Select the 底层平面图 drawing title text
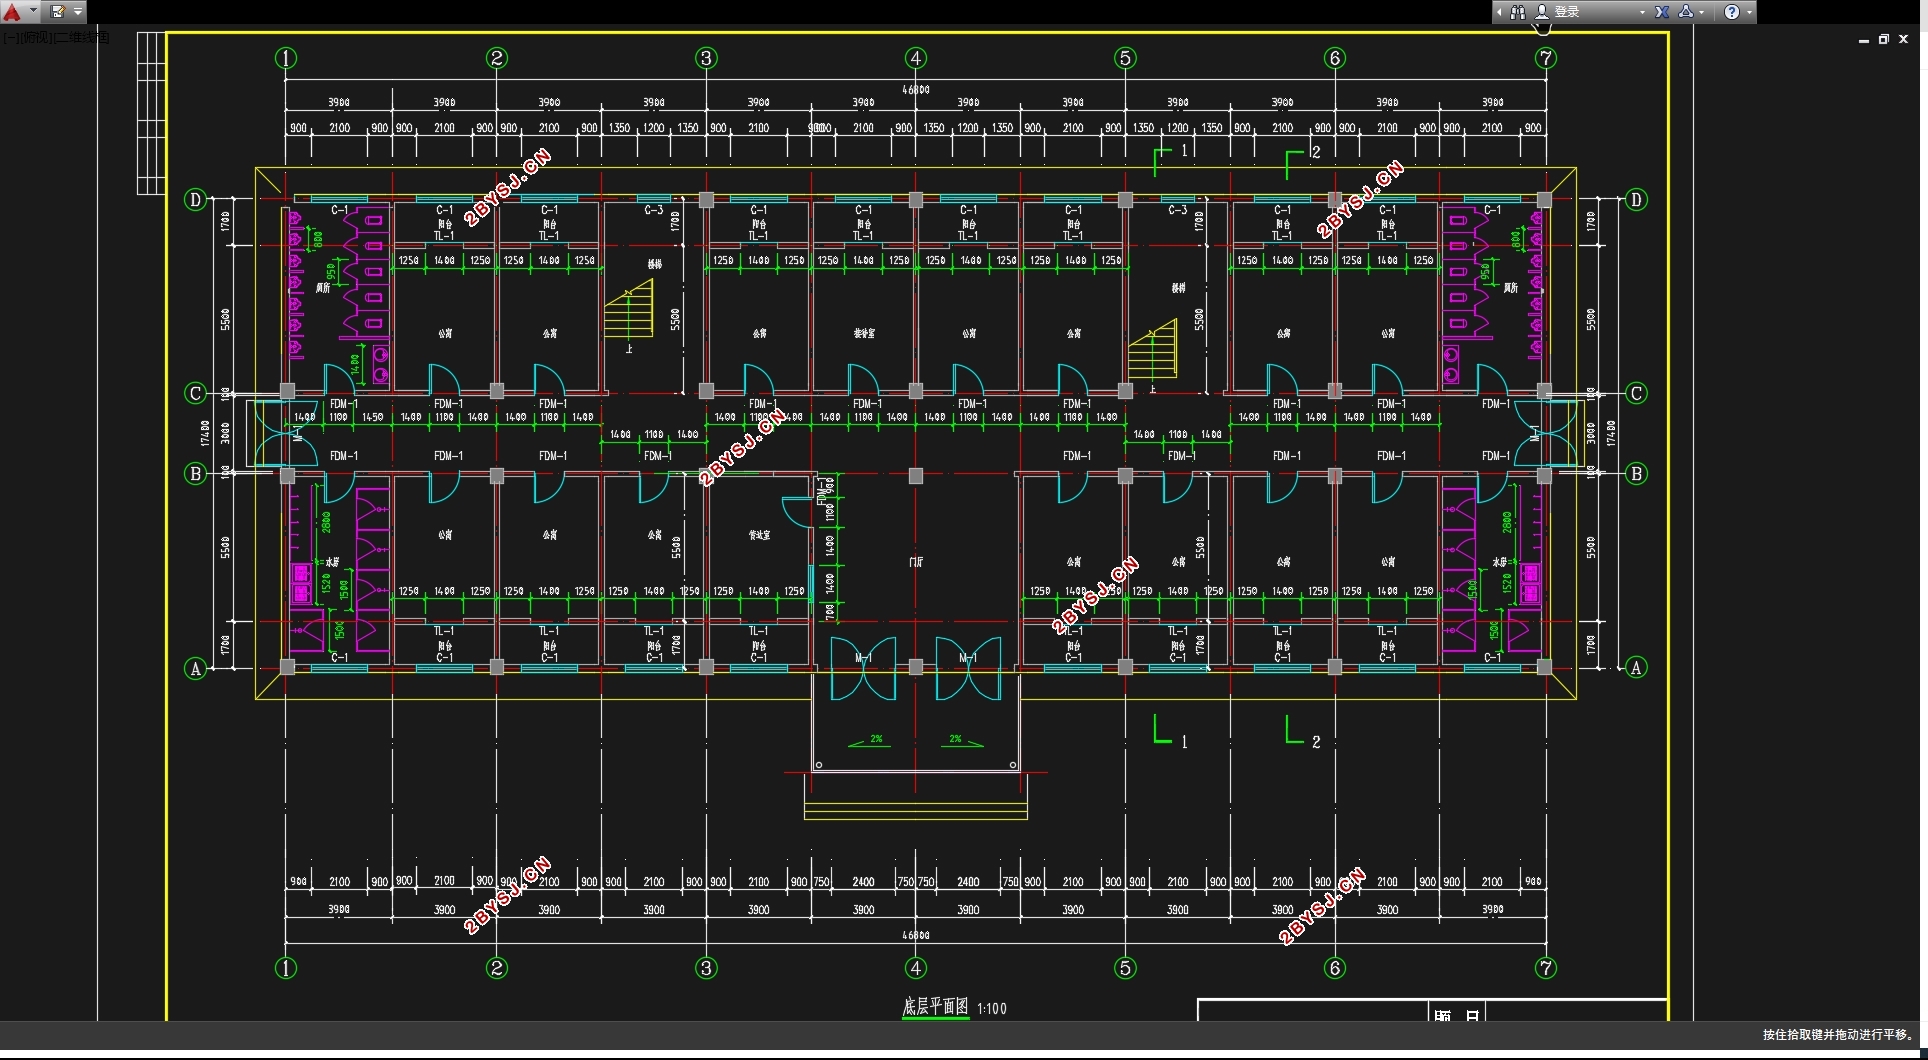This screenshot has width=1928, height=1060. [936, 1006]
